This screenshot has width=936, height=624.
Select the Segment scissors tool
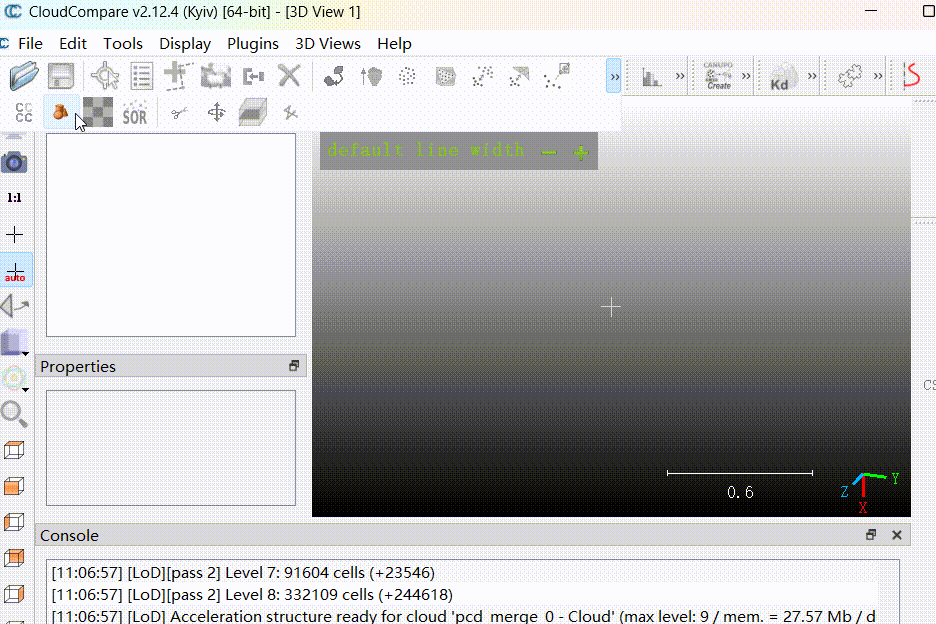click(x=178, y=112)
